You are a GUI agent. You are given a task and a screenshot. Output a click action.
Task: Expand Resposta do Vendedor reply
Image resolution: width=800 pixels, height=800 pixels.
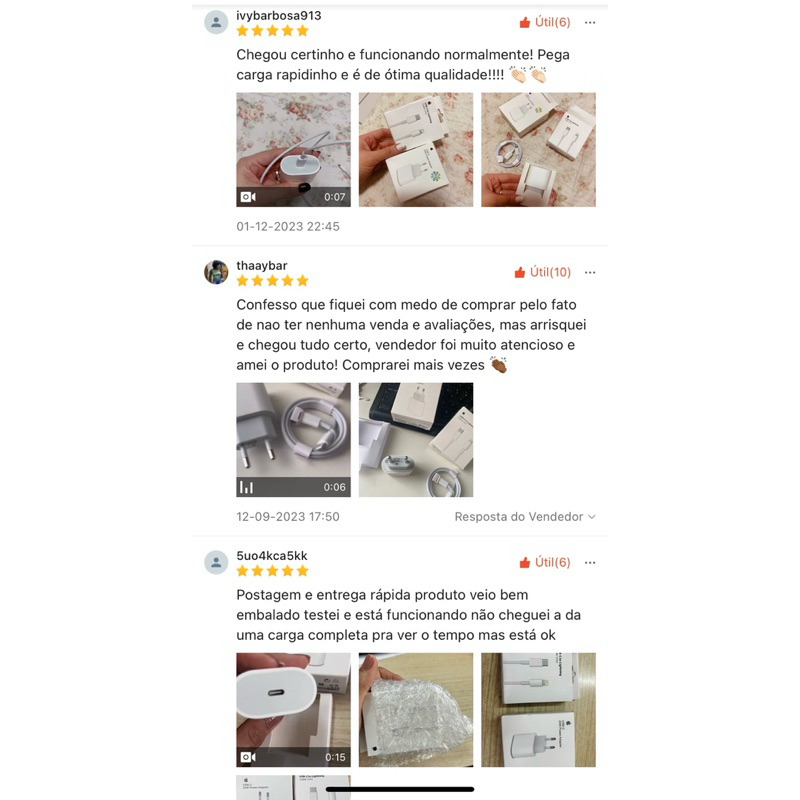(525, 516)
